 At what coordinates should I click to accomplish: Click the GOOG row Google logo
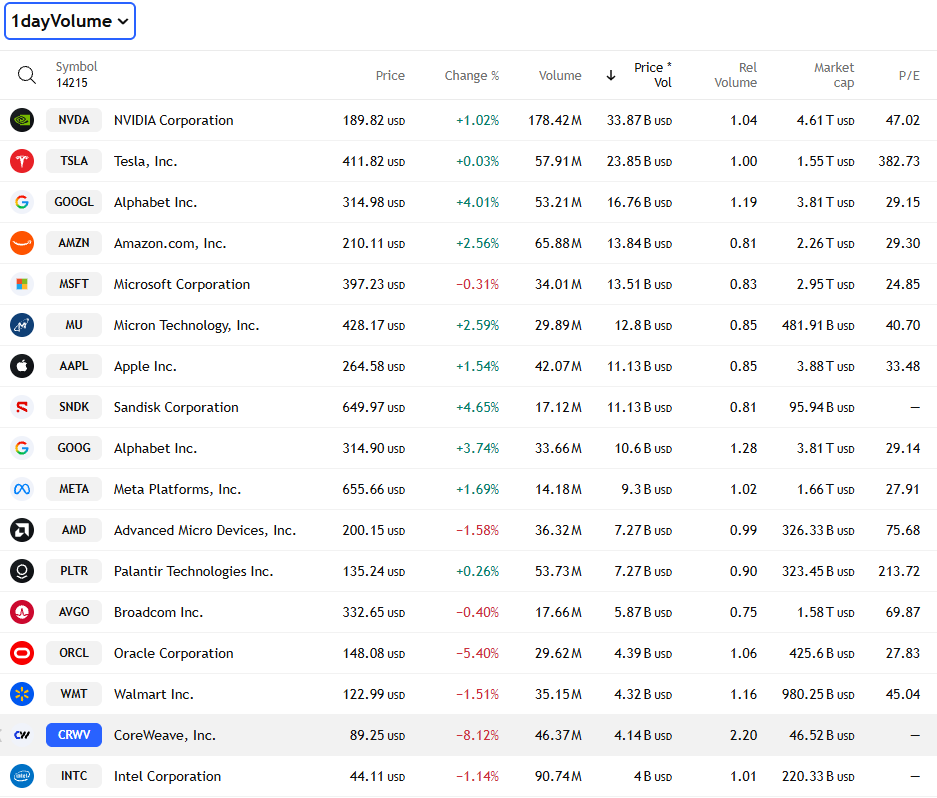pyautogui.click(x=22, y=448)
